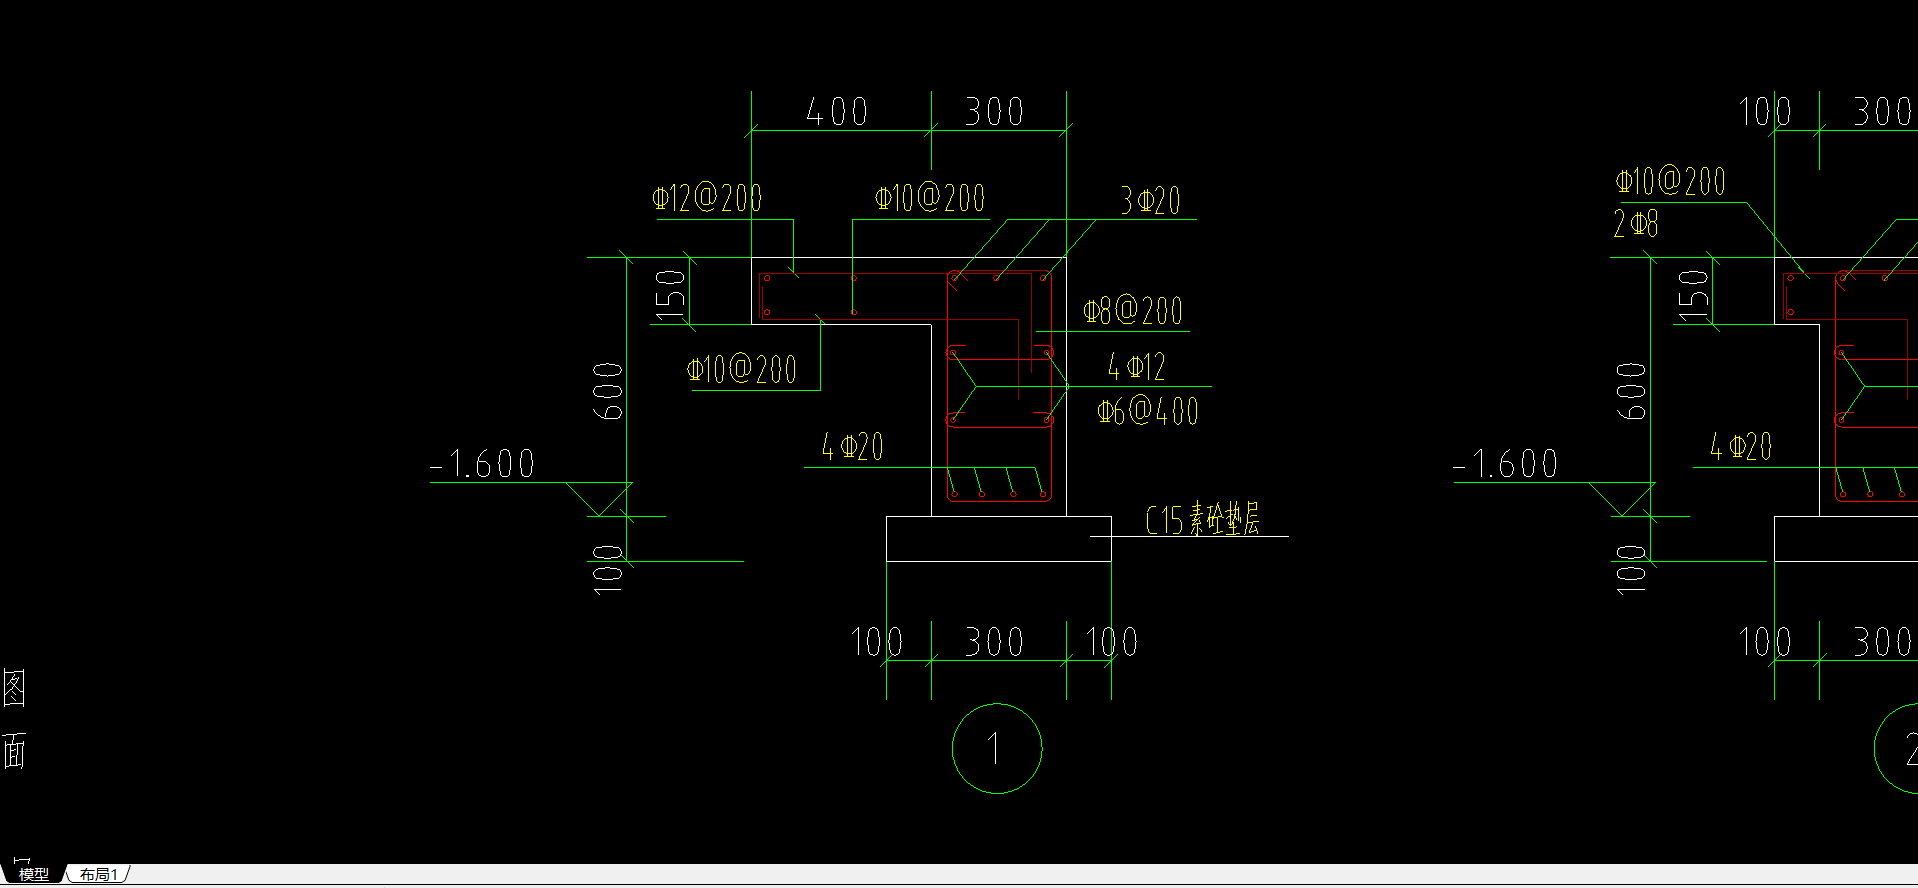Select the 4Φ12 rebar label
This screenshot has width=1918, height=888.
point(1136,367)
